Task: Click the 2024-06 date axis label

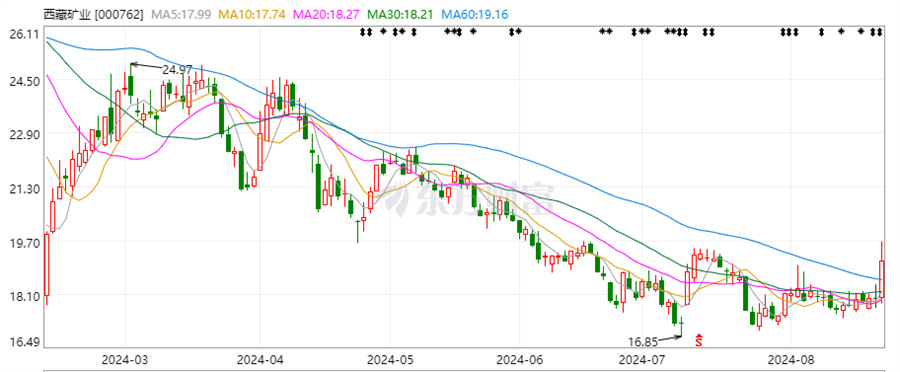Action: [x=519, y=360]
